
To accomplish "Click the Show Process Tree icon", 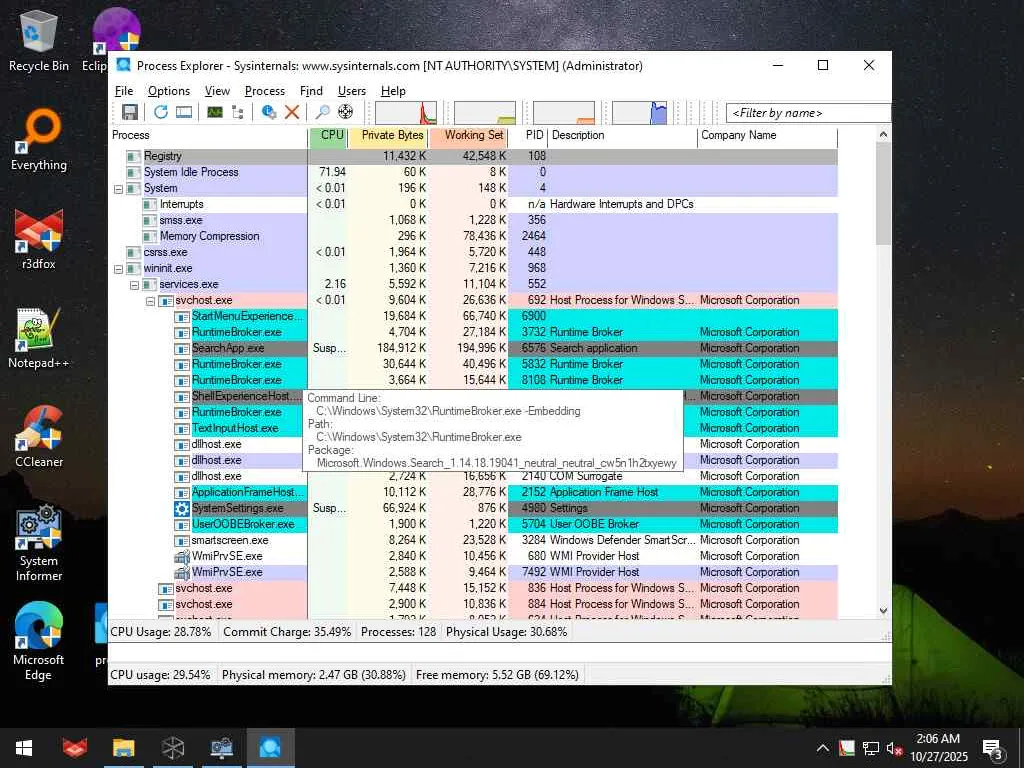I will pyautogui.click(x=238, y=112).
